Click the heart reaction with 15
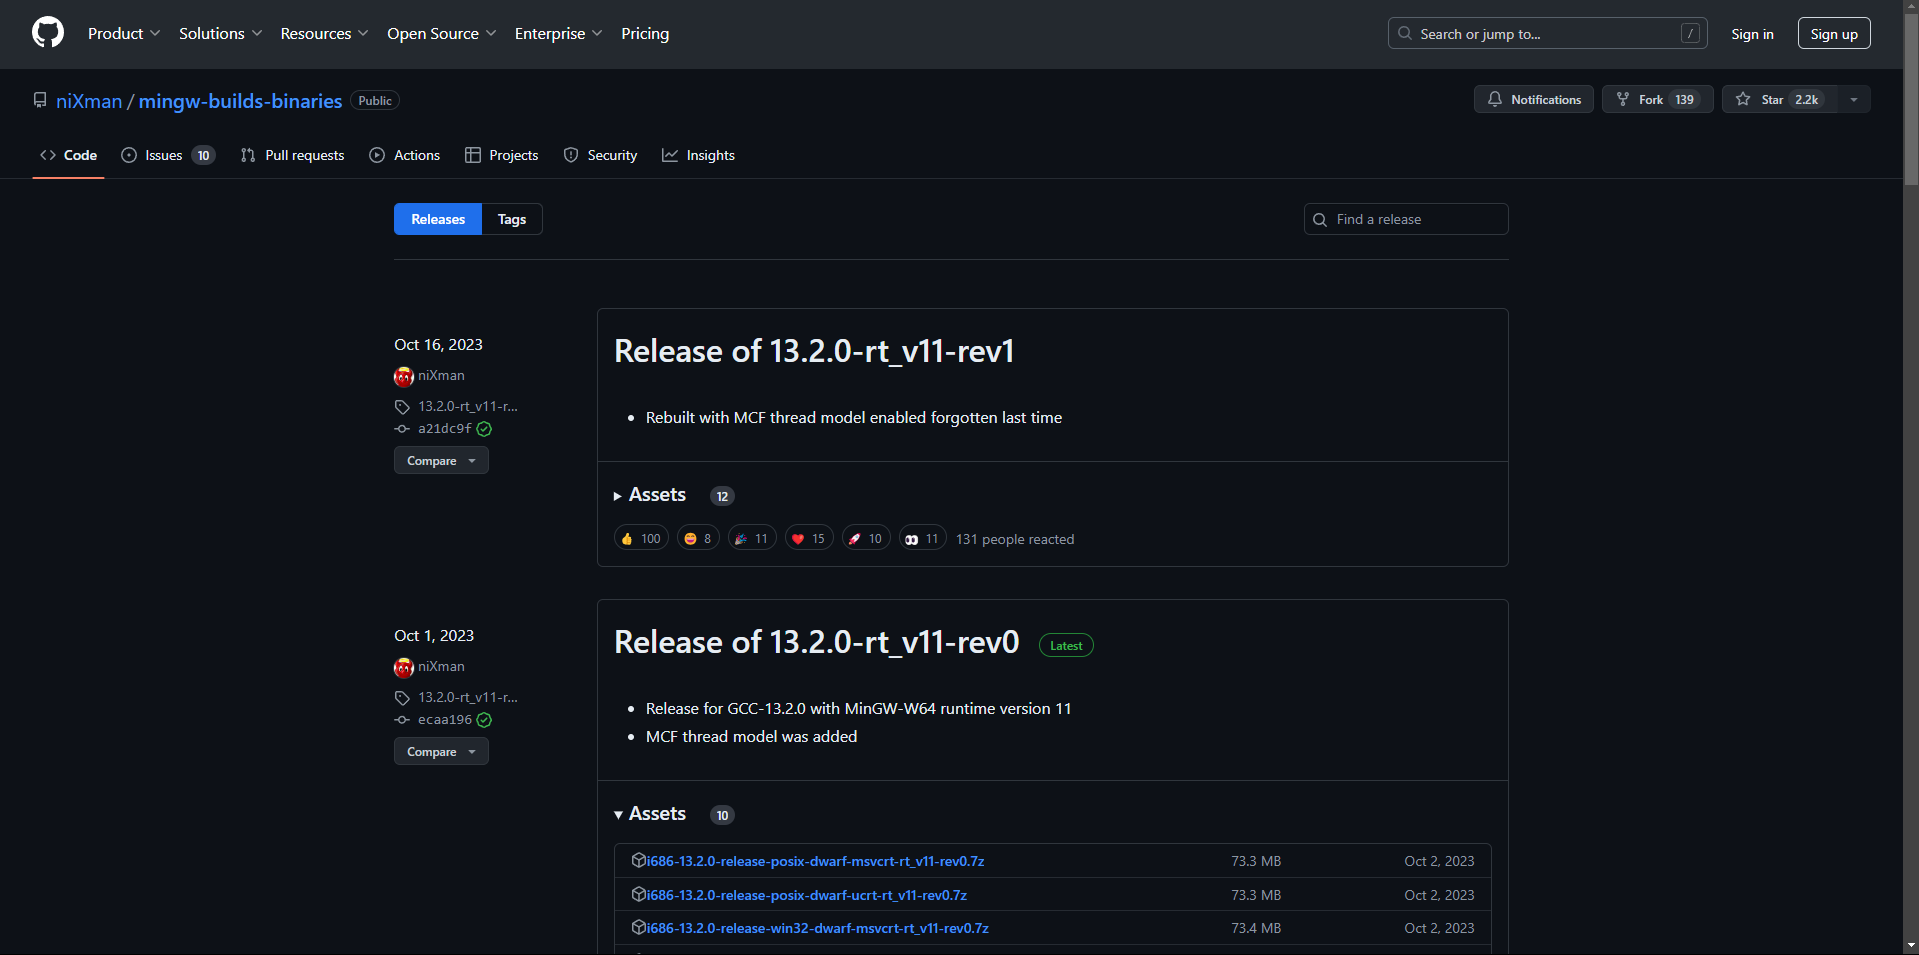Screen dimensions: 1919x955 (x=809, y=538)
